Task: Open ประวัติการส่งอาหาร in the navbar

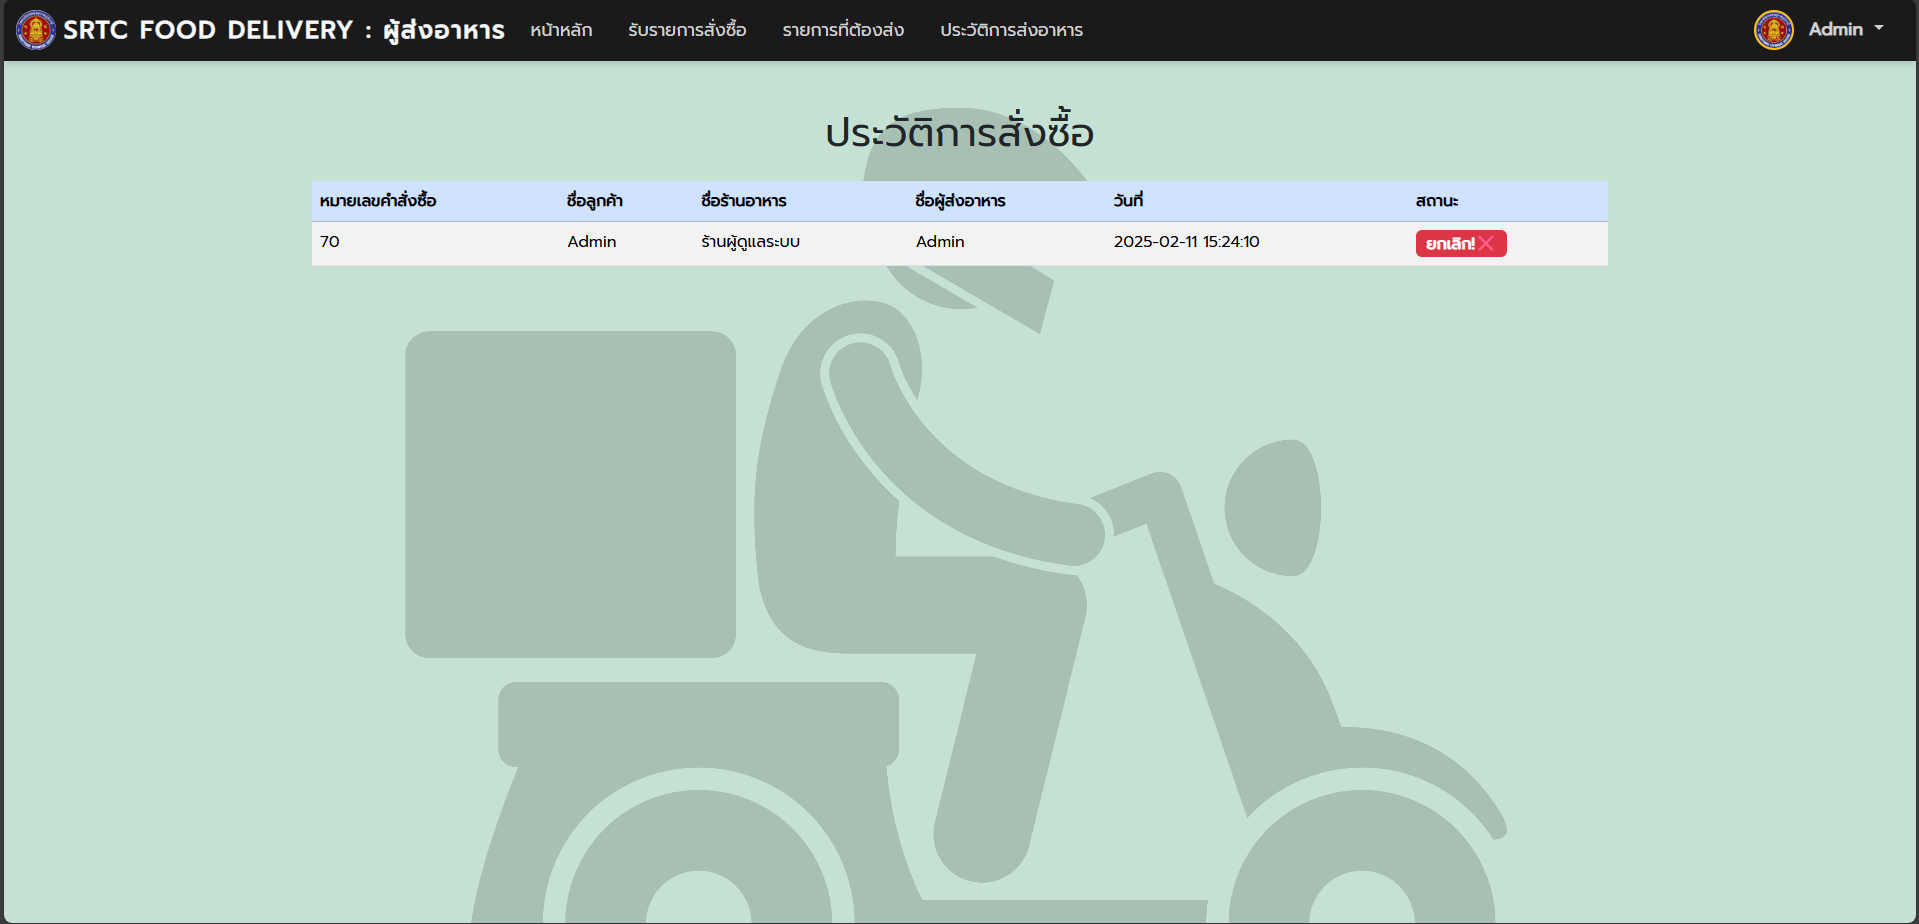Action: point(1011,30)
